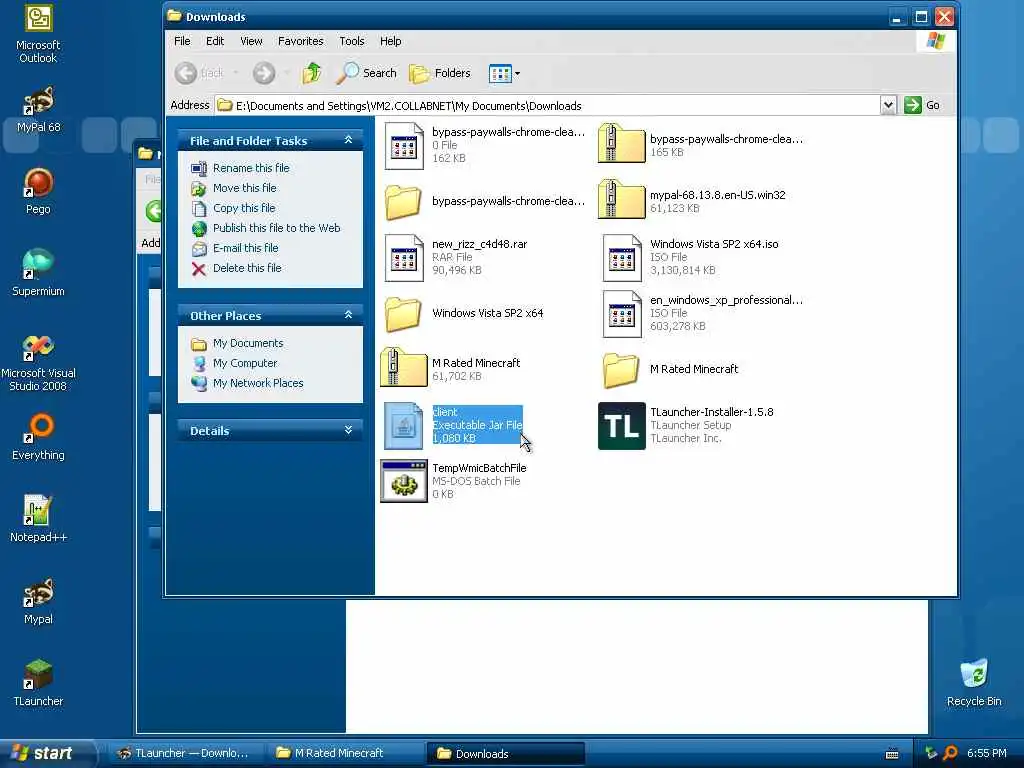Select the en_windows_xp_professional ISO file icon
This screenshot has width=1024, height=768.
tap(622, 314)
